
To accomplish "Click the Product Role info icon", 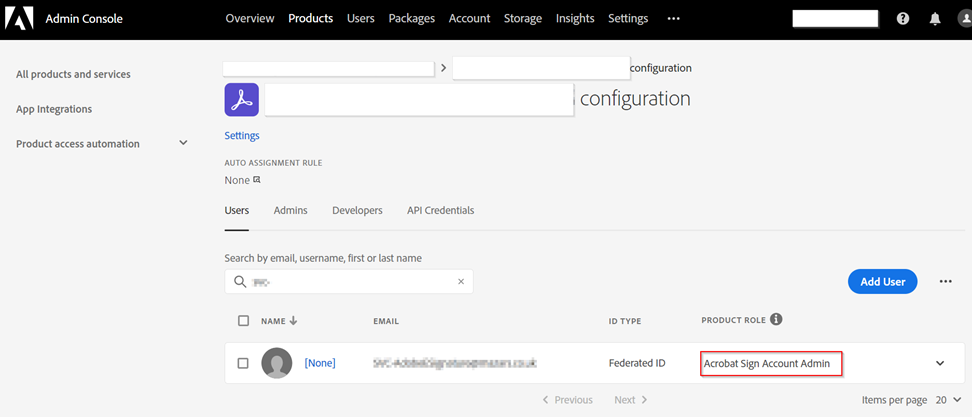I will [776, 320].
